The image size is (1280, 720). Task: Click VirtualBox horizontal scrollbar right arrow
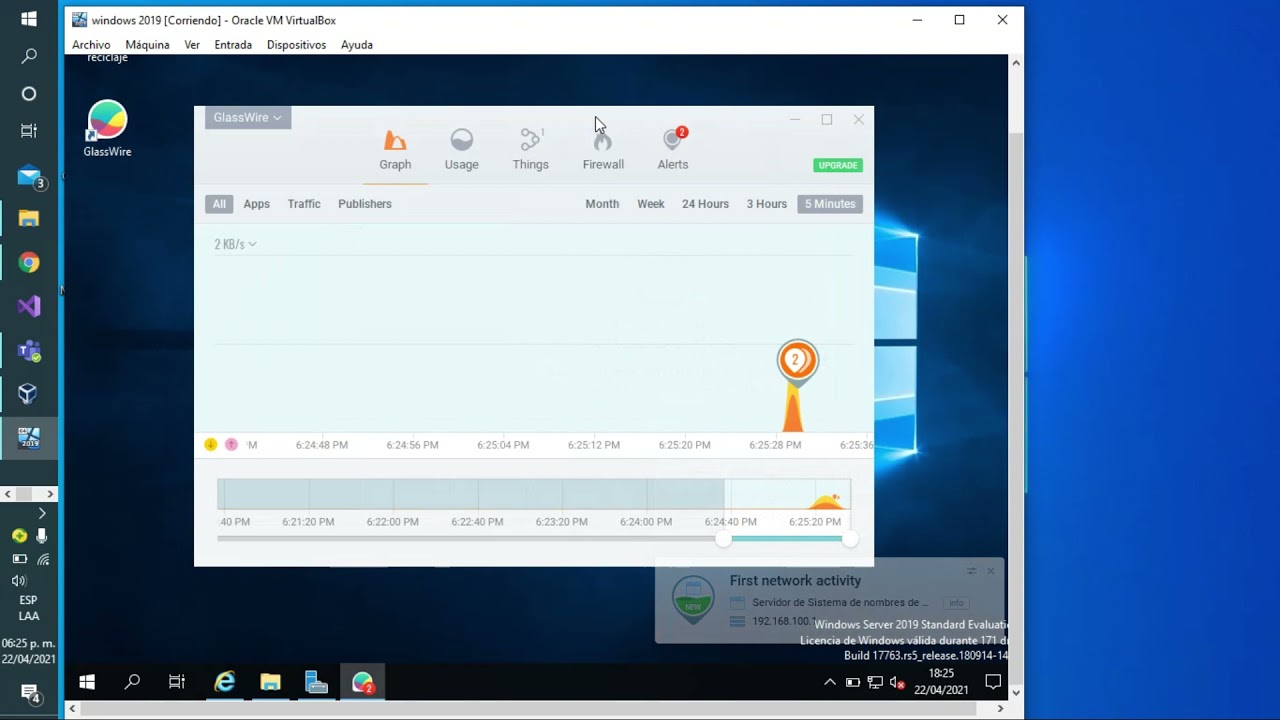[1000, 709]
